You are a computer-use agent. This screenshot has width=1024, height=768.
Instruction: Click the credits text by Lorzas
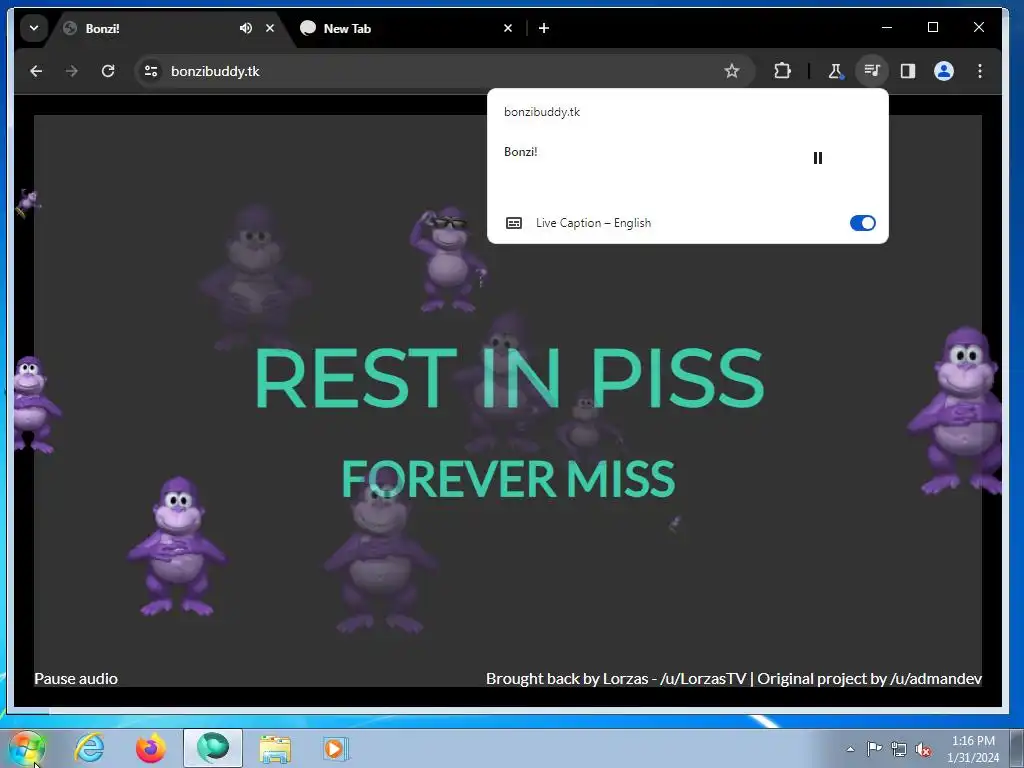point(733,679)
